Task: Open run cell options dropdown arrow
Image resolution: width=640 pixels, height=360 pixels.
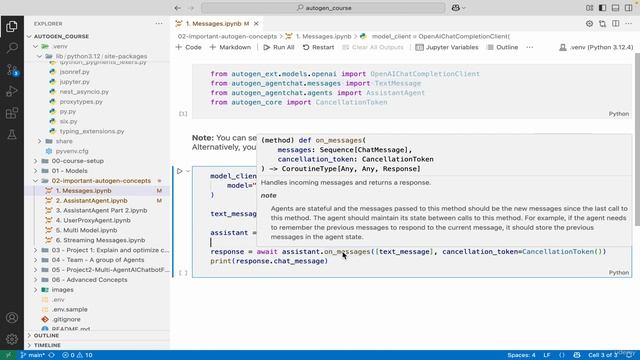Action: point(188,171)
